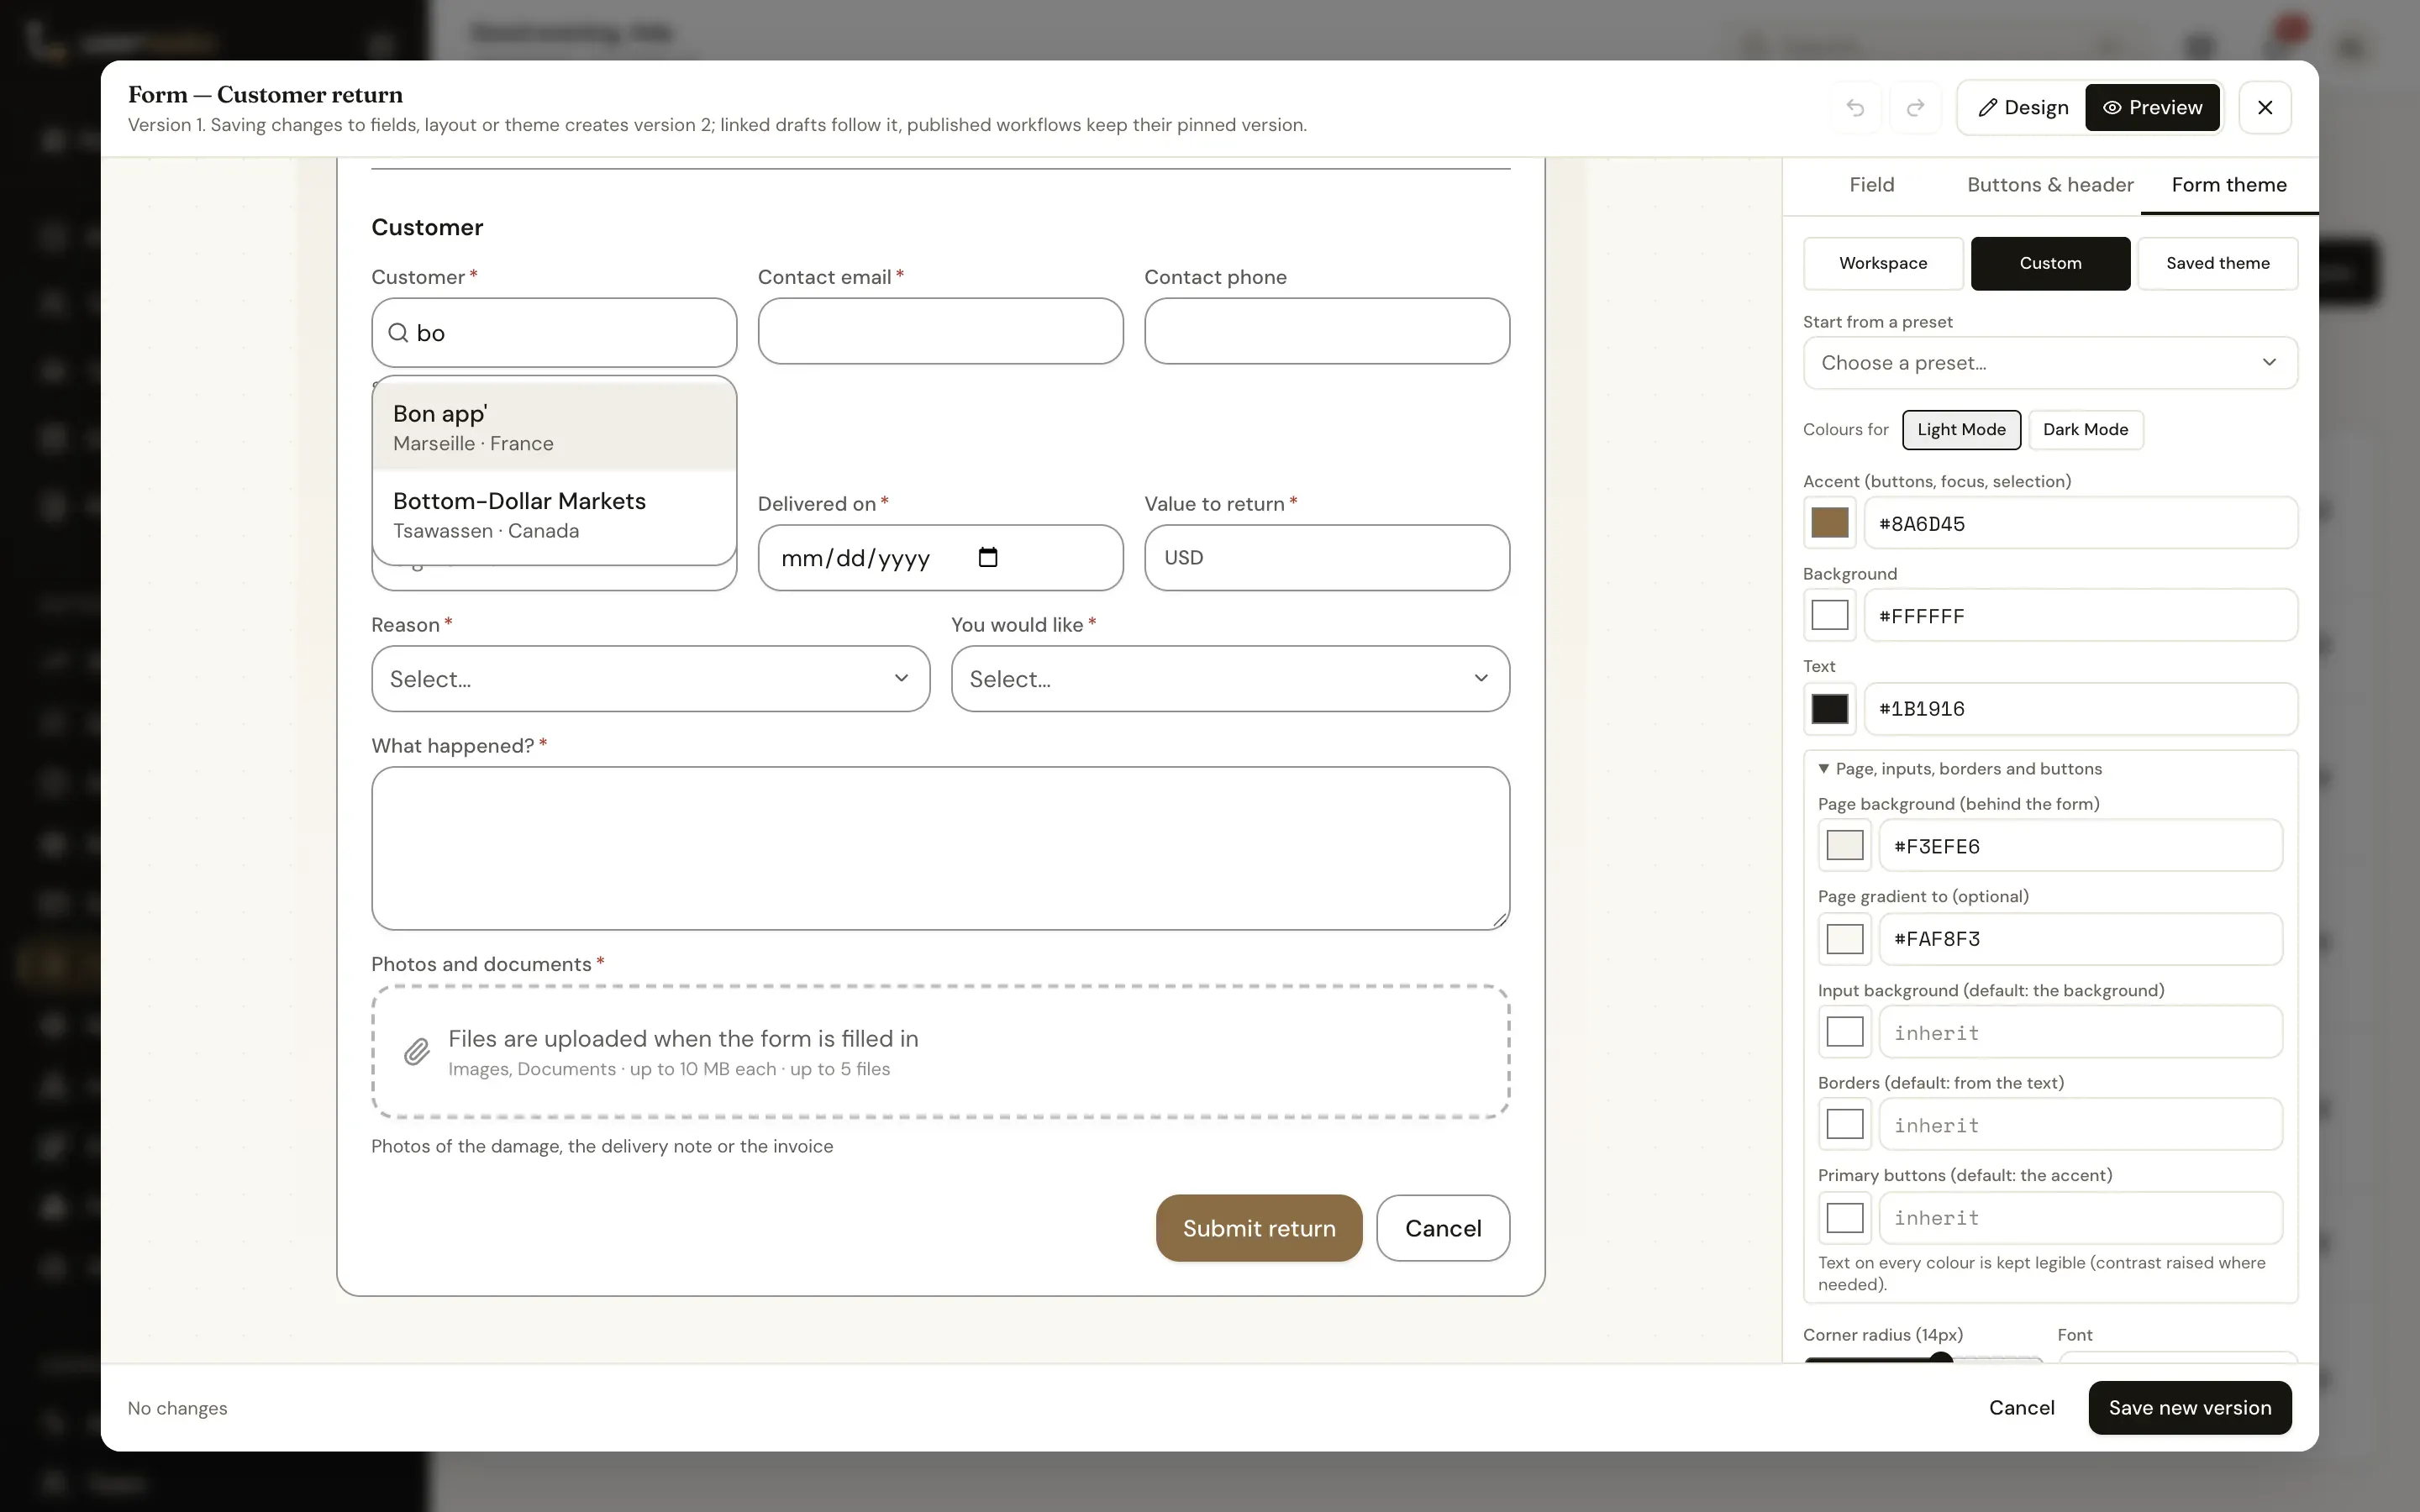Open the Page gradient colour swatch

[1845, 938]
